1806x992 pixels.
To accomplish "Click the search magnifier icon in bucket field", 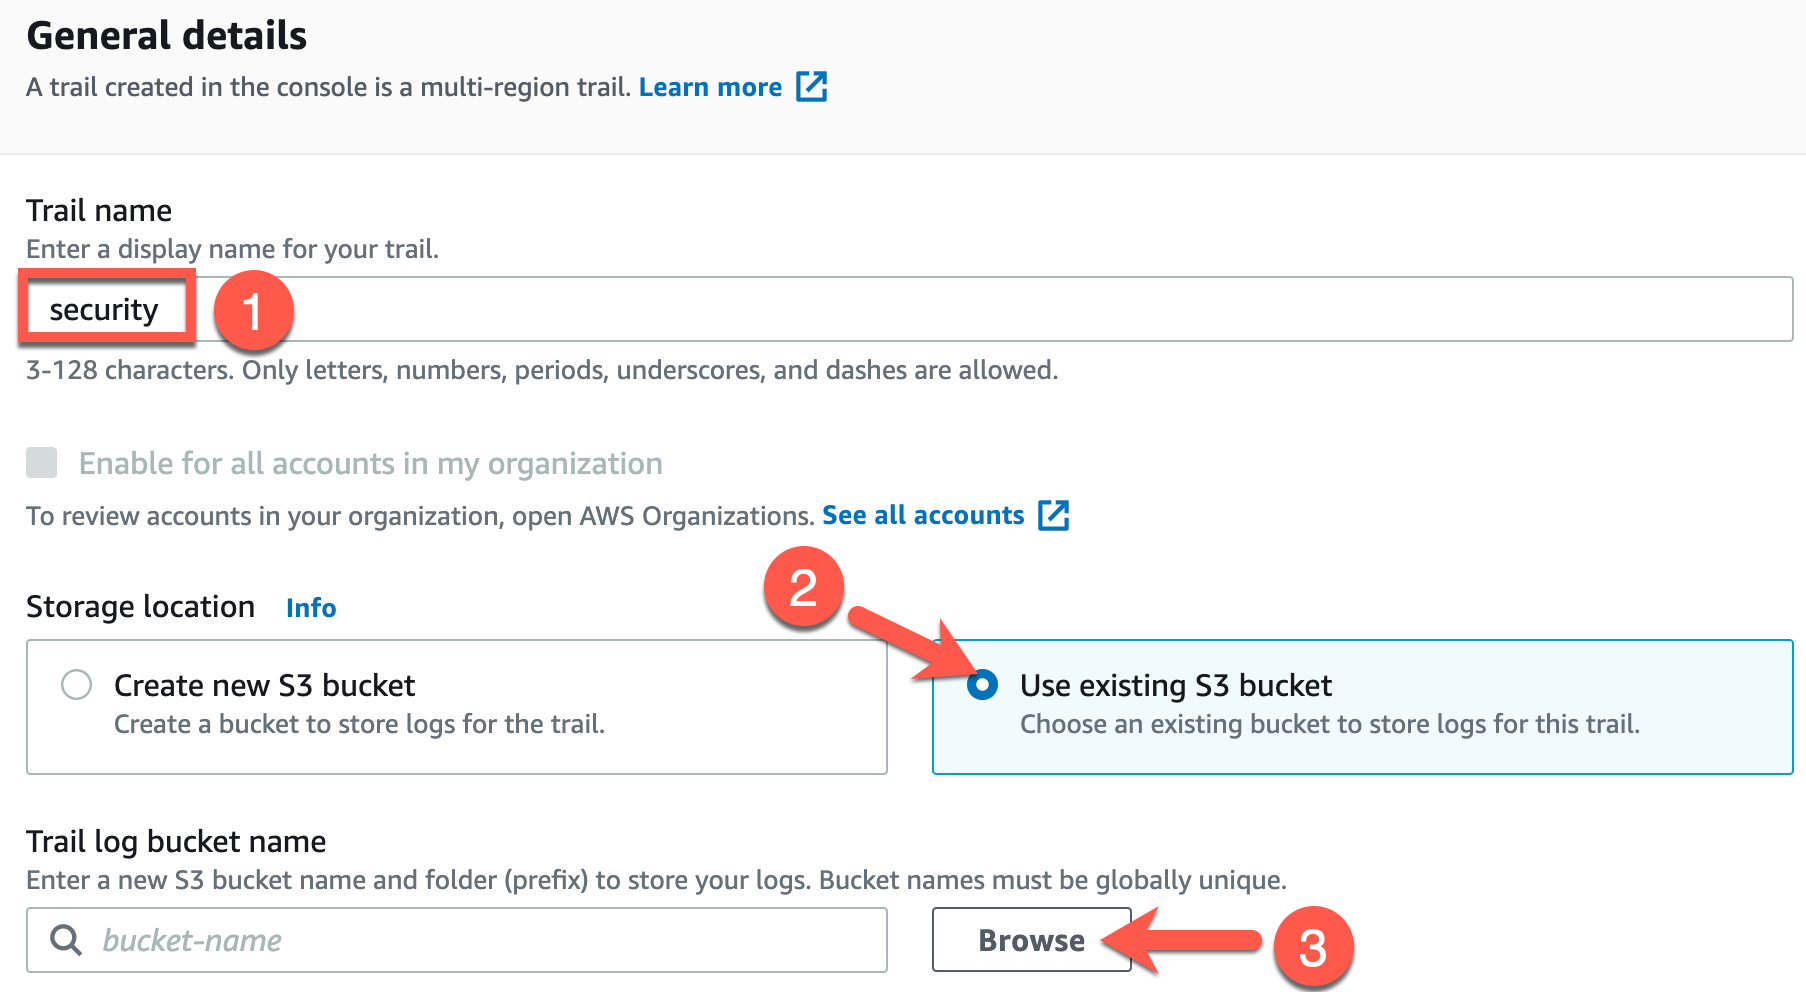I will point(66,940).
